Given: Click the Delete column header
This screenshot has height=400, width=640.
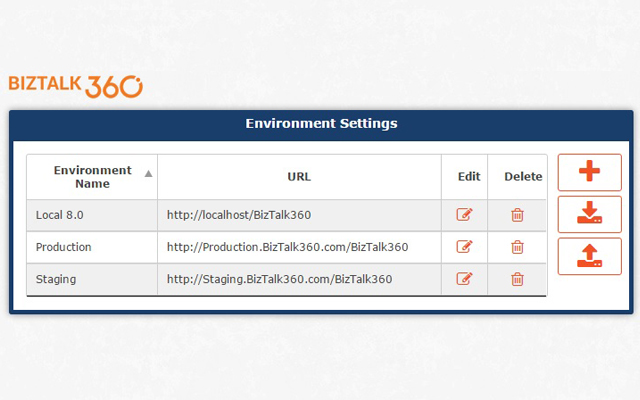Looking at the screenshot, I should [x=523, y=177].
